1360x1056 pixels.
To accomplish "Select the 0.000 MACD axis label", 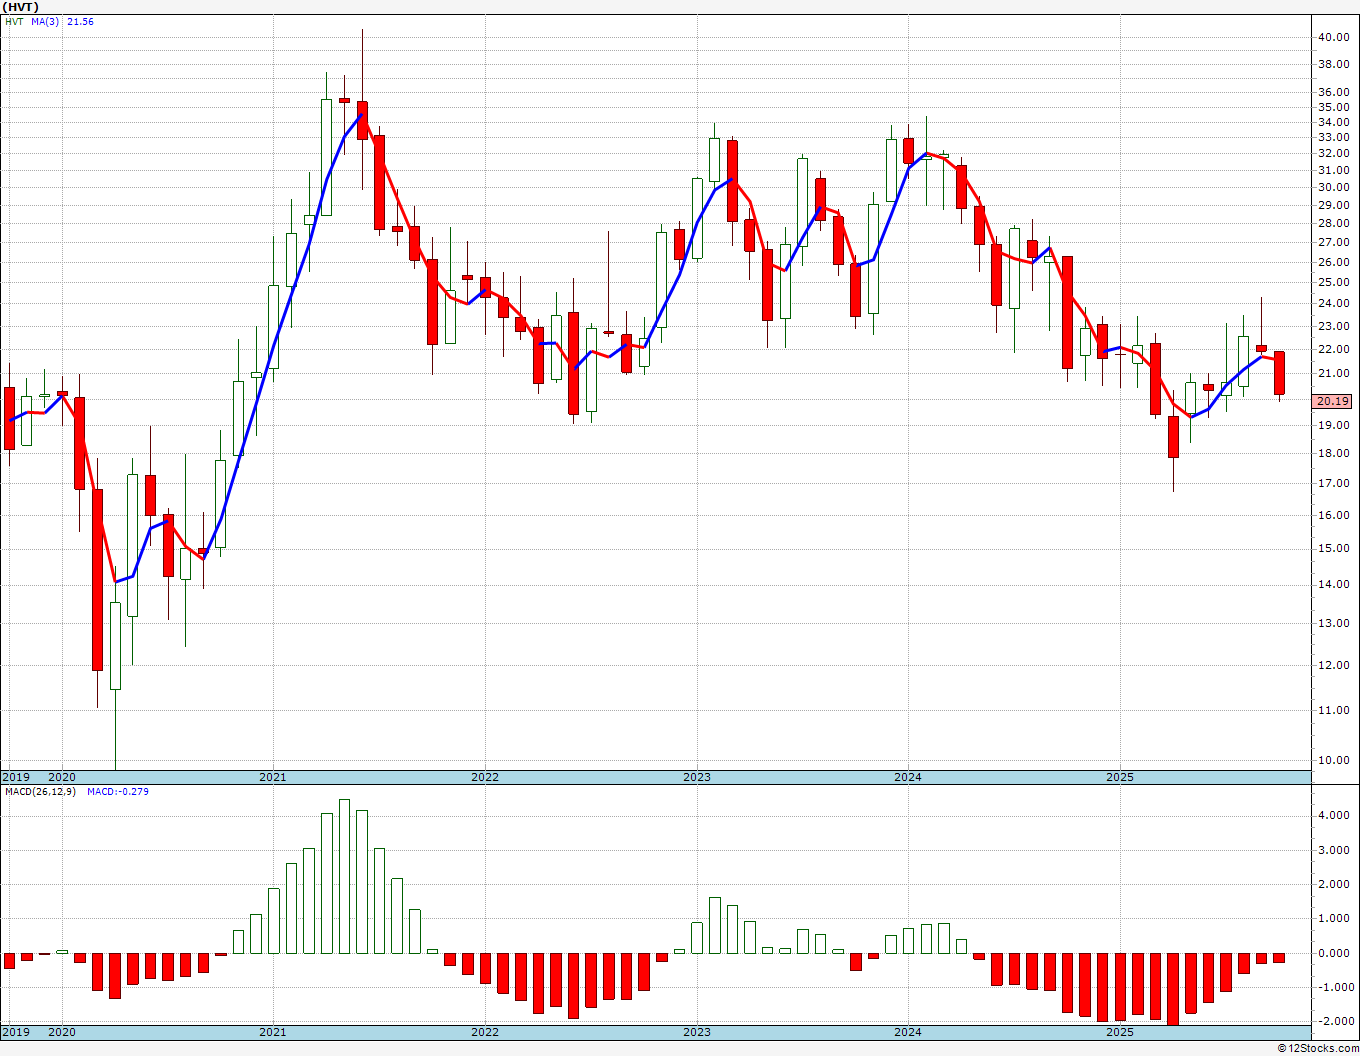I will tap(1333, 953).
